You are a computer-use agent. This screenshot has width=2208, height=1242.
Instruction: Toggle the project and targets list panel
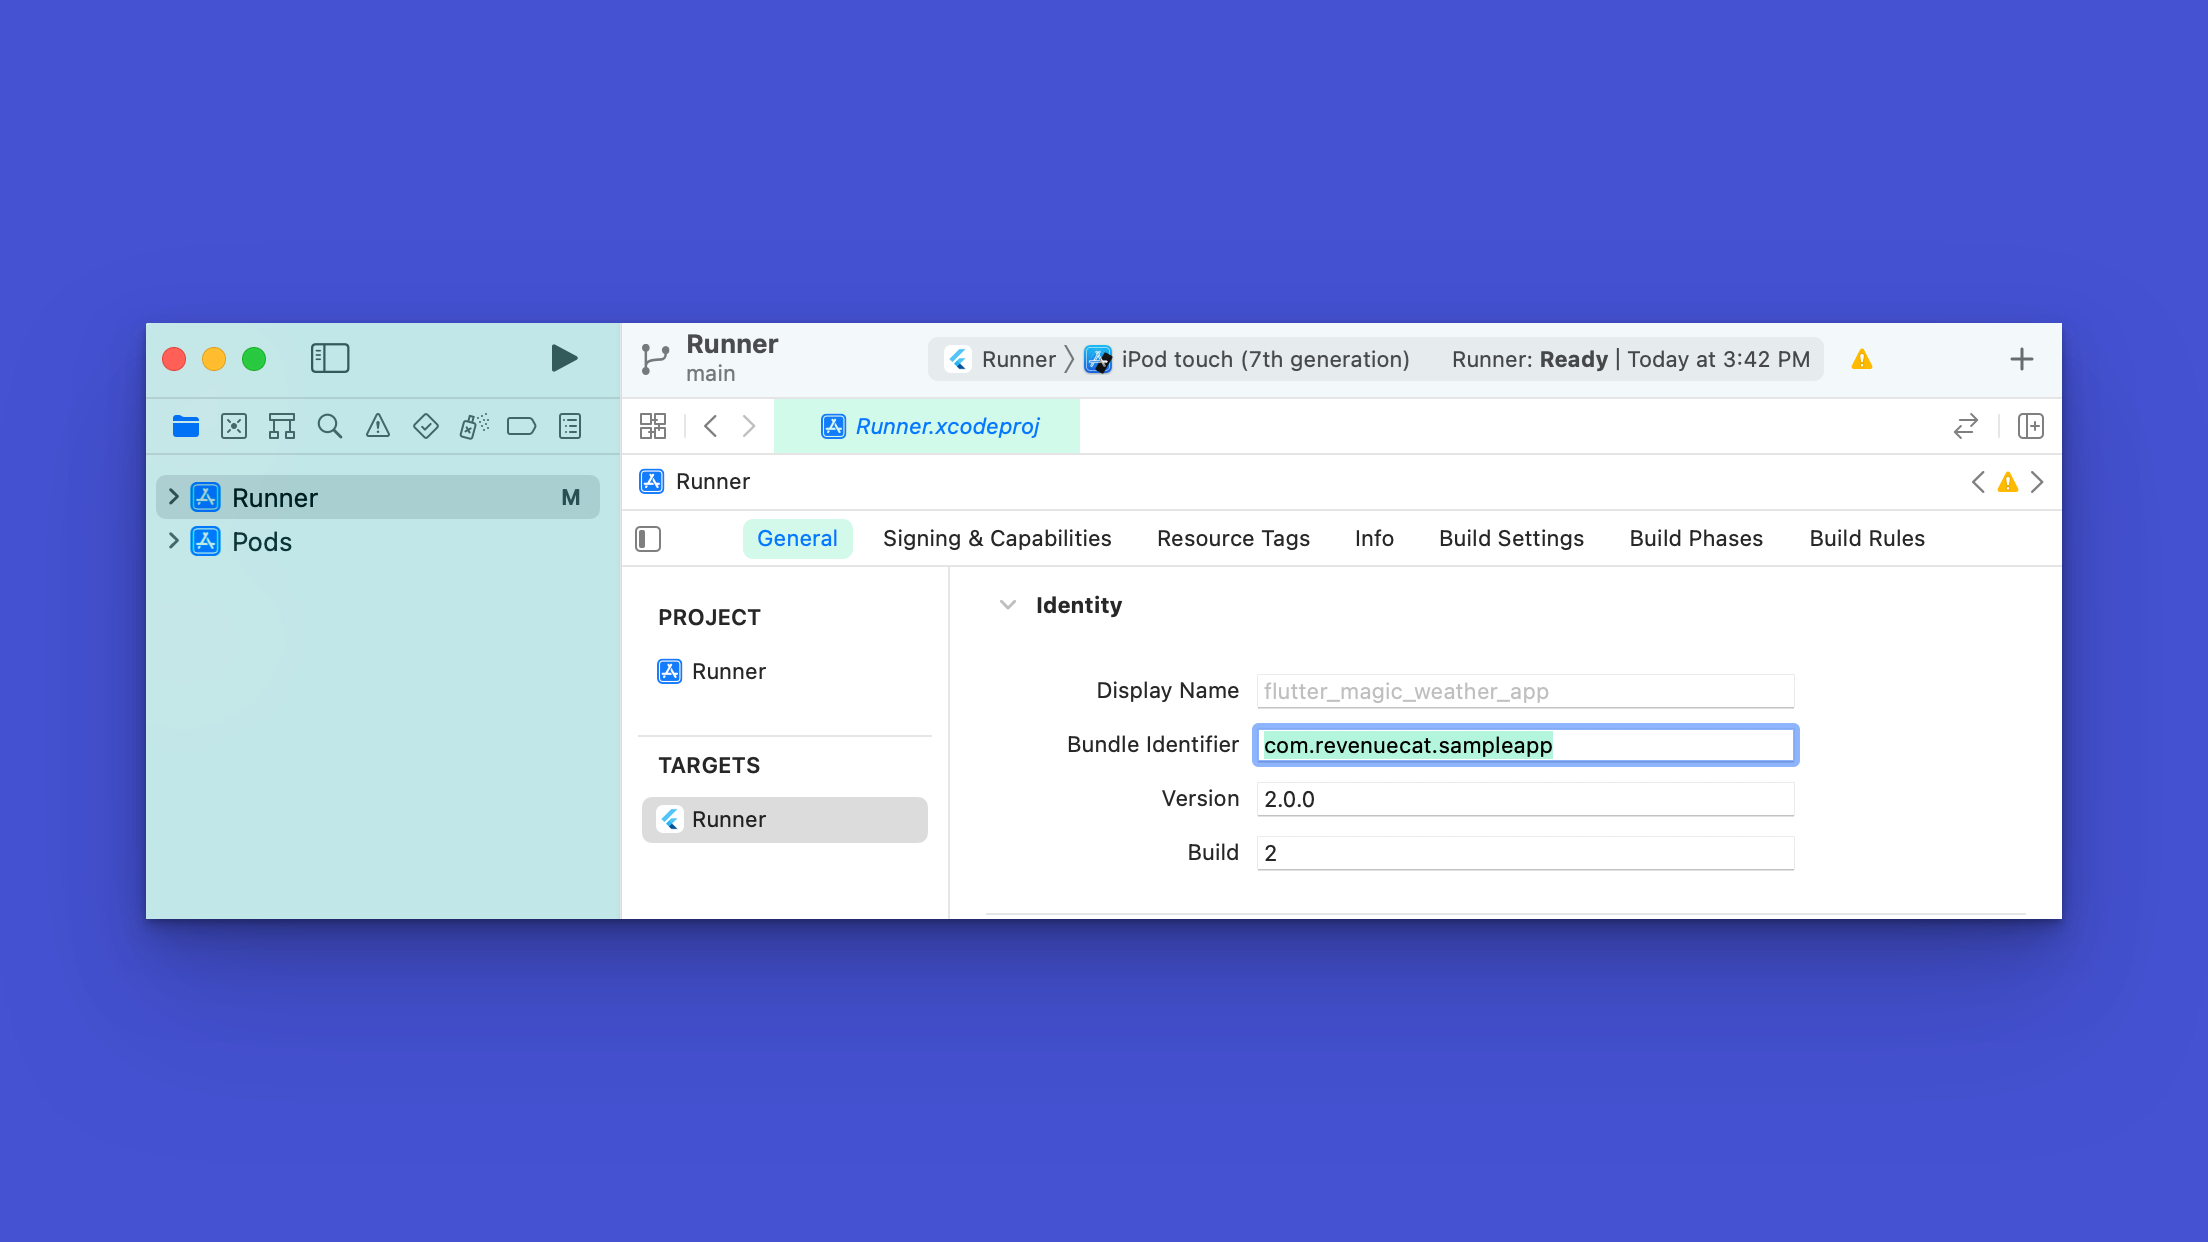(648, 539)
